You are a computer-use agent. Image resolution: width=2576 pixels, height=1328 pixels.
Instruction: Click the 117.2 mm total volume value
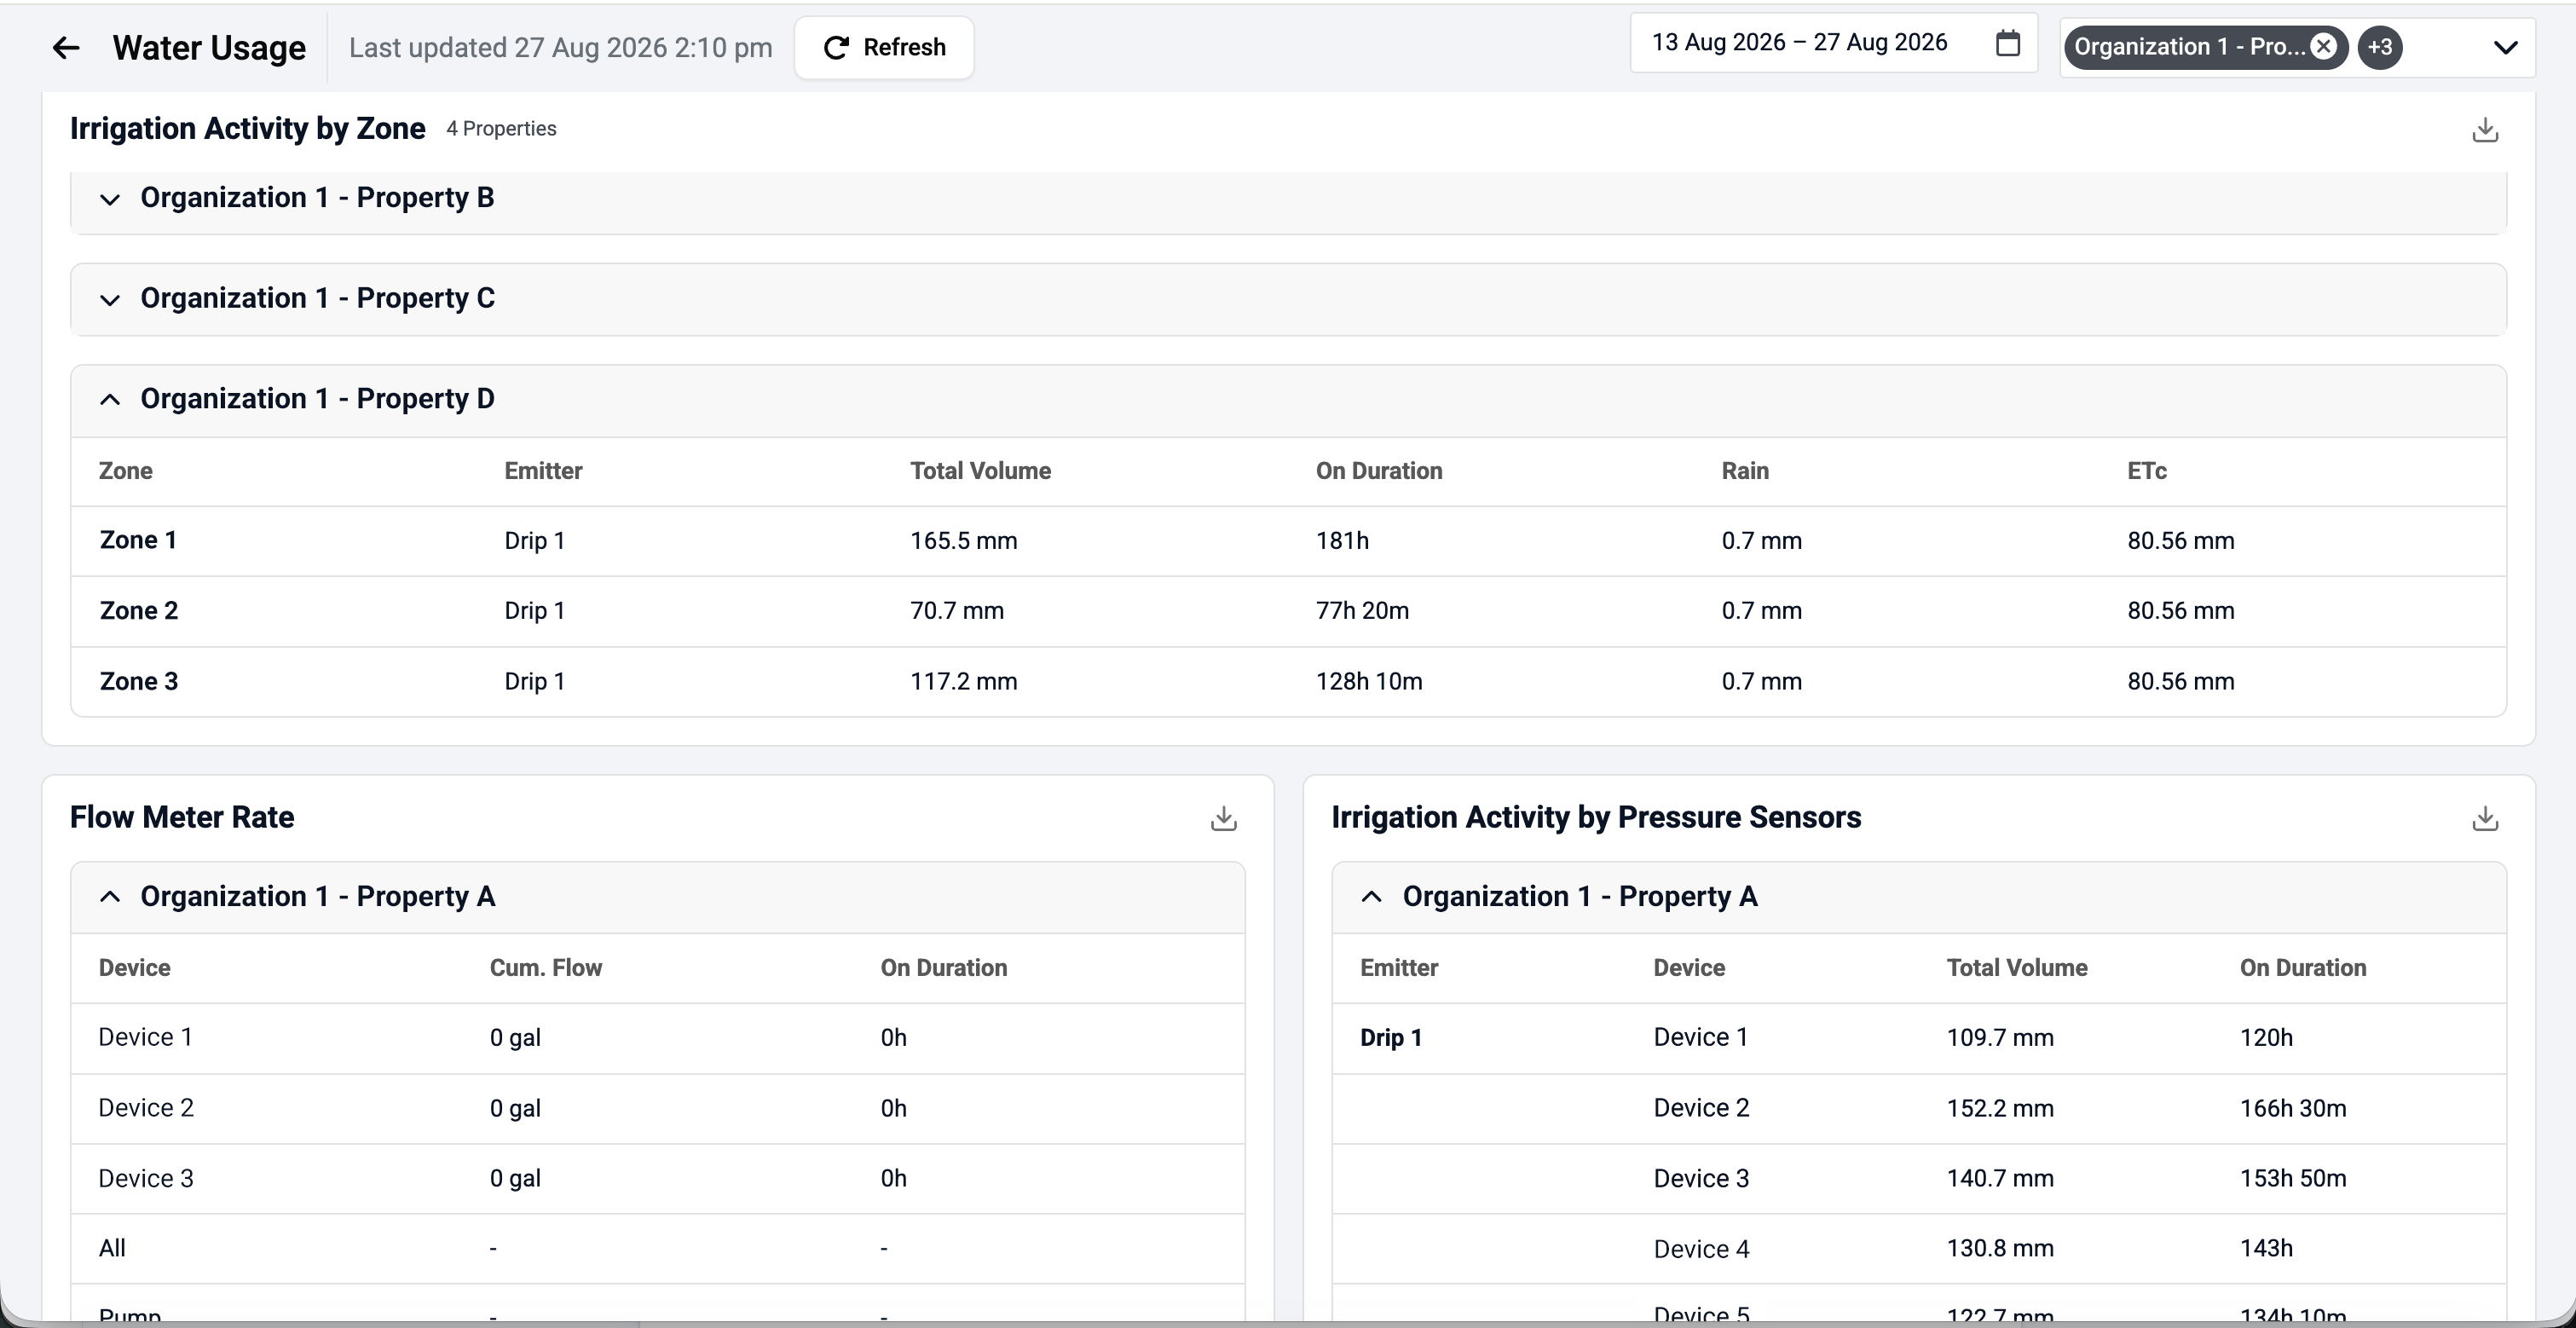pyautogui.click(x=963, y=682)
